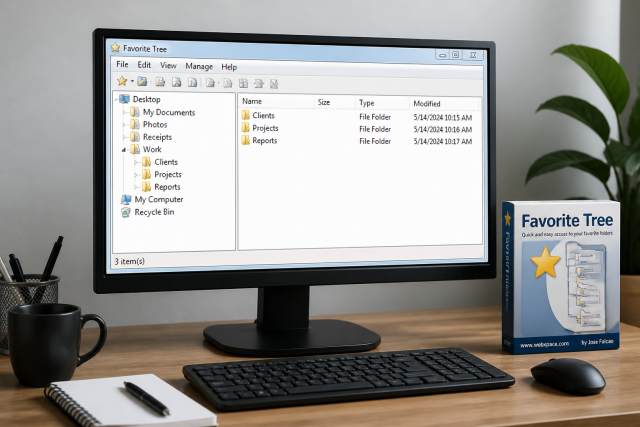Open the View menu
This screenshot has height=427, width=640.
[168, 65]
